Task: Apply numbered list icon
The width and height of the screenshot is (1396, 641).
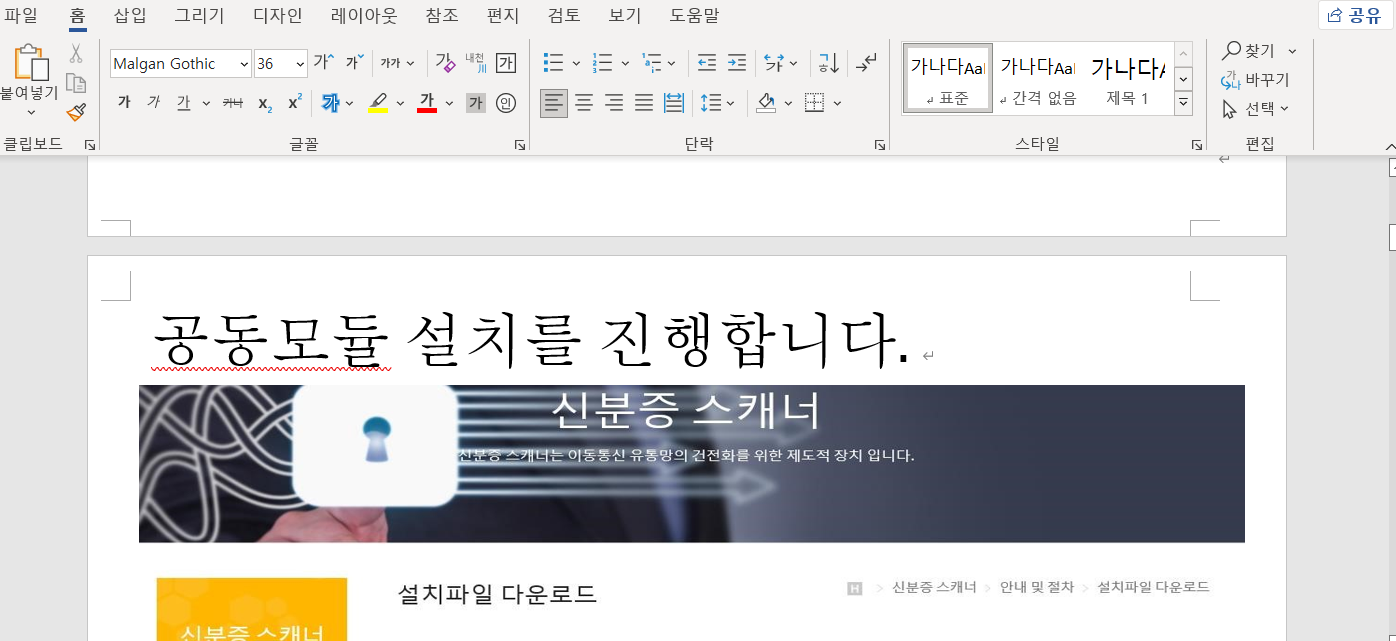Action: 603,63
